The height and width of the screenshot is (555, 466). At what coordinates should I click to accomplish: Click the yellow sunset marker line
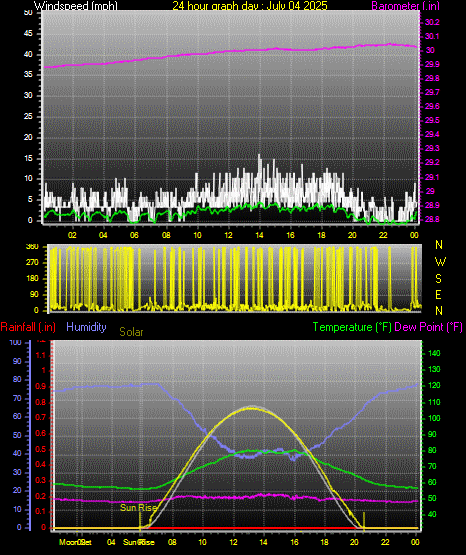pyautogui.click(x=364, y=521)
